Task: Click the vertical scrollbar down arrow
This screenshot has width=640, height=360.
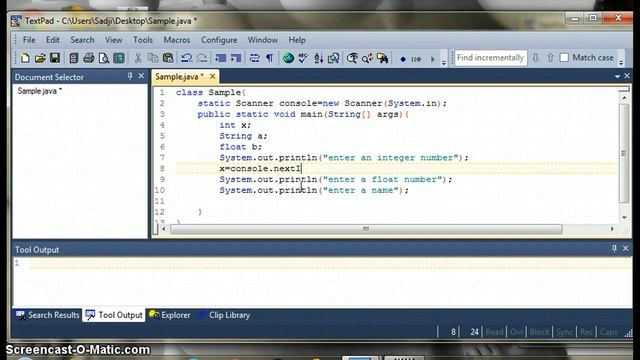Action: coord(624,218)
